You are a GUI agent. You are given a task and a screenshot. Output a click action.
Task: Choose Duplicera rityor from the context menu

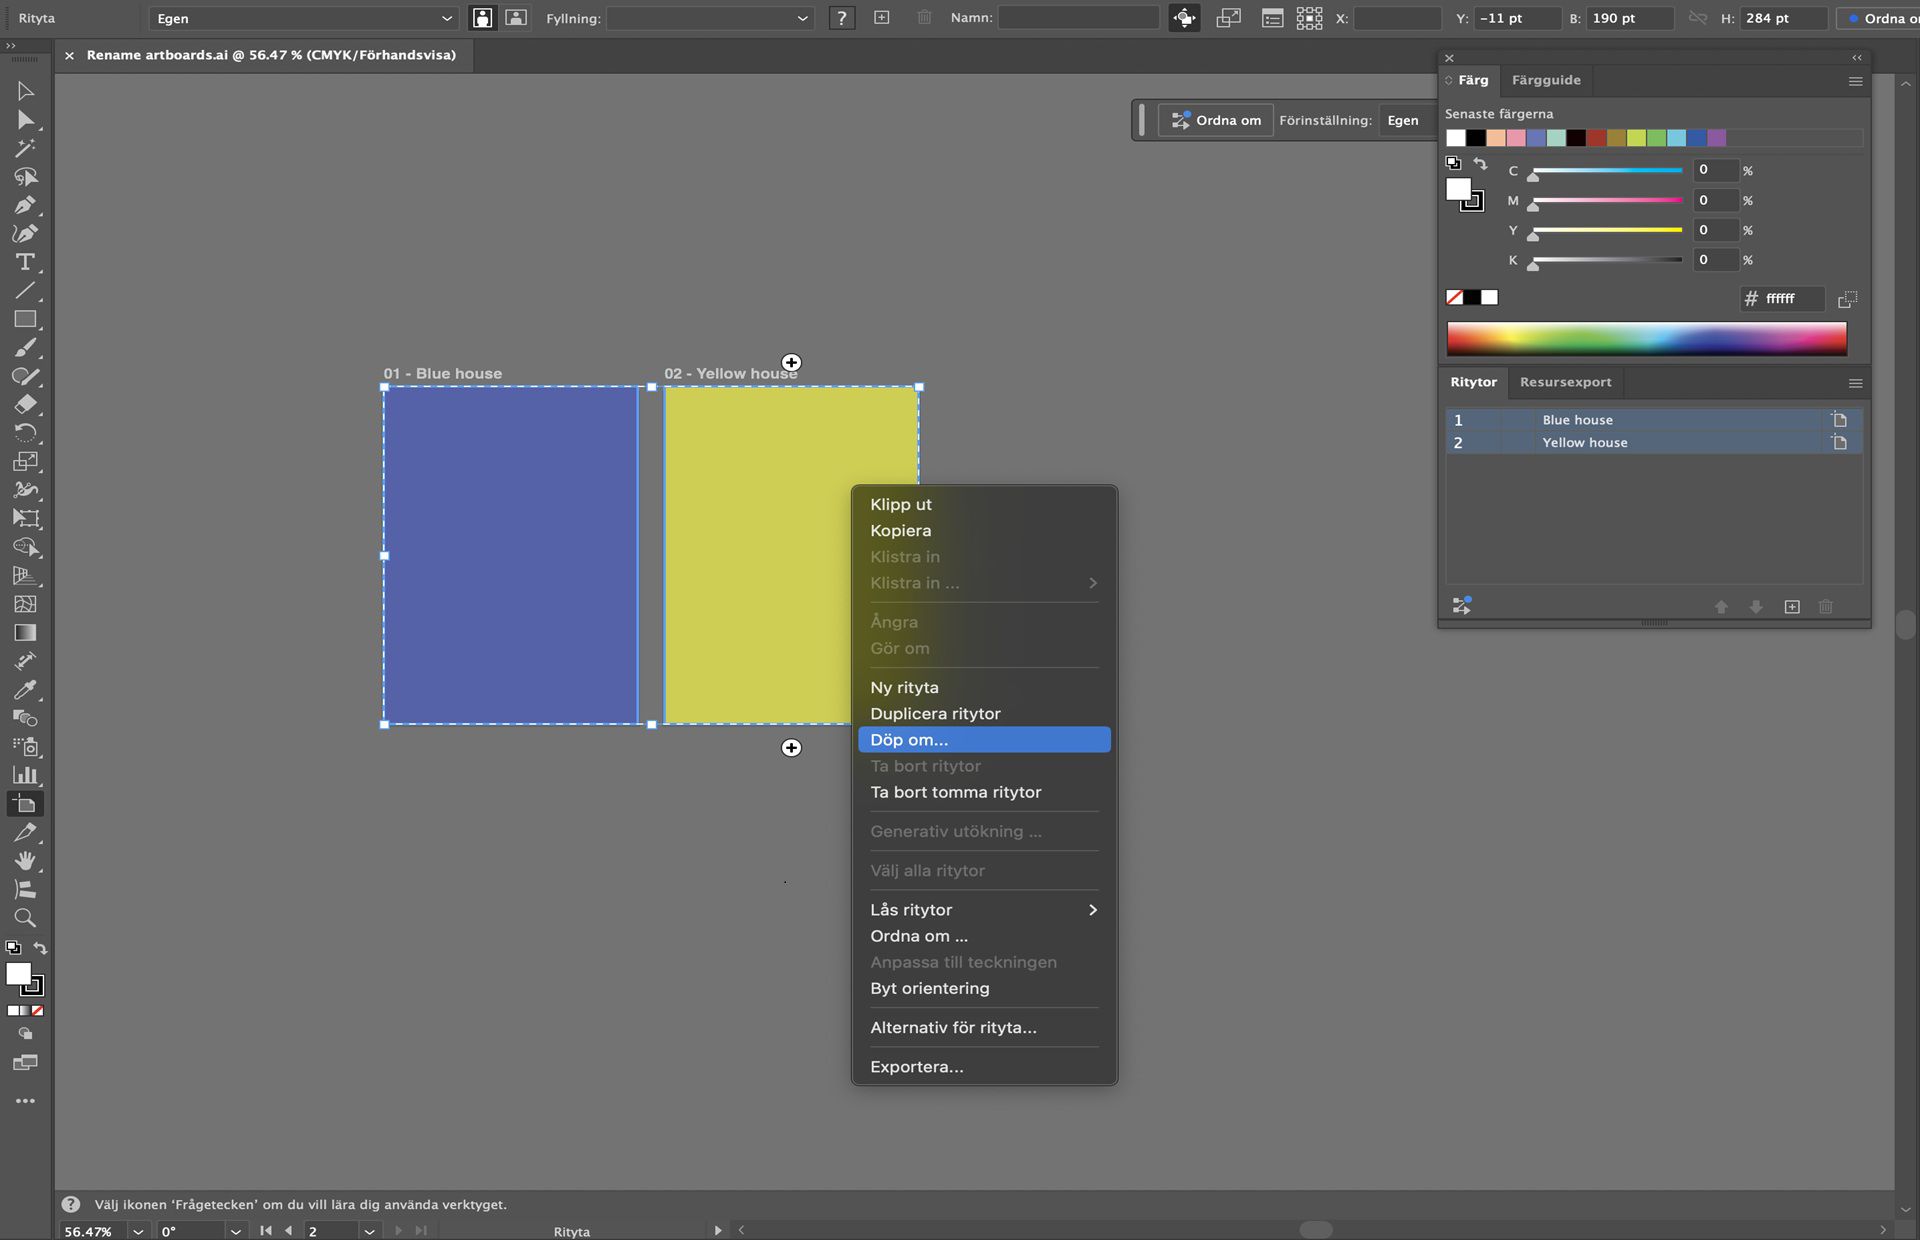click(935, 714)
